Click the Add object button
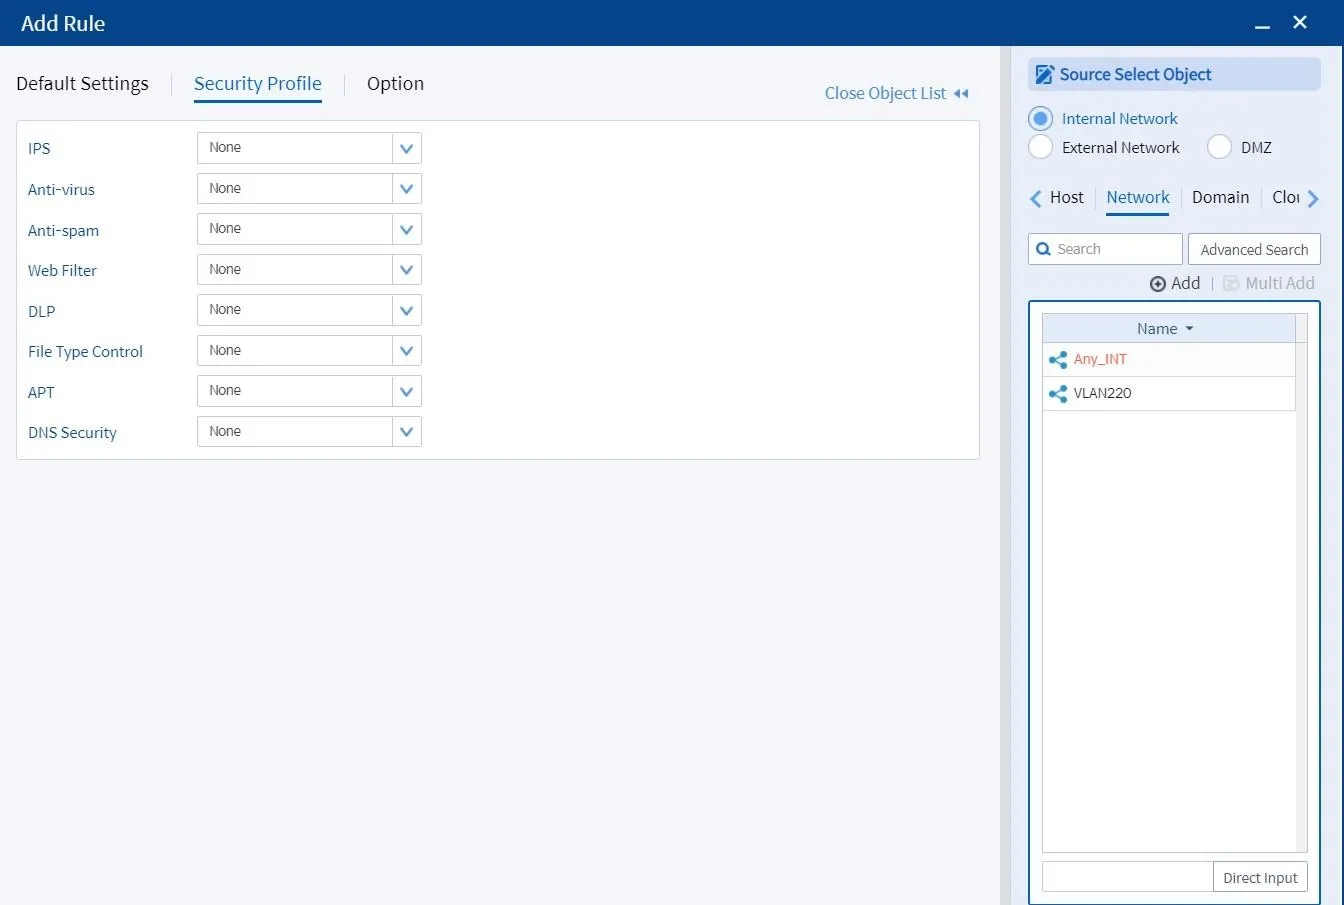This screenshot has height=905, width=1344. 1175,284
